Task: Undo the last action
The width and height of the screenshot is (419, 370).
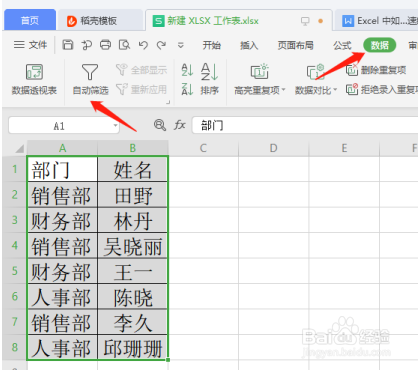Action: coord(143,45)
